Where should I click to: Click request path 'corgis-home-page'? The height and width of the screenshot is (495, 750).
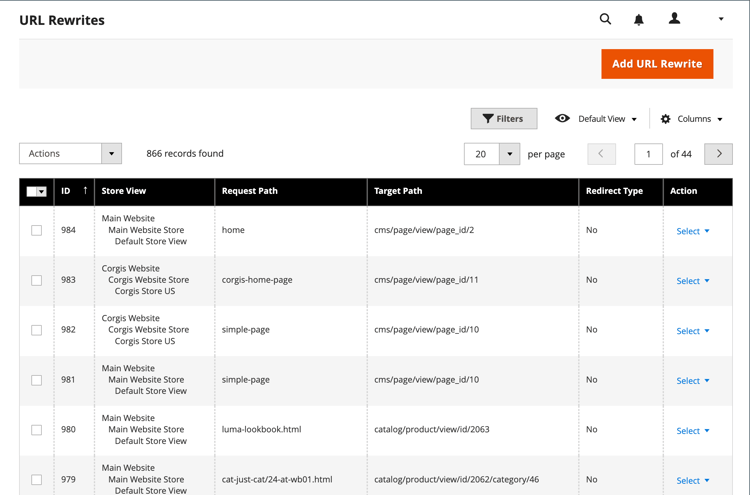tap(257, 280)
